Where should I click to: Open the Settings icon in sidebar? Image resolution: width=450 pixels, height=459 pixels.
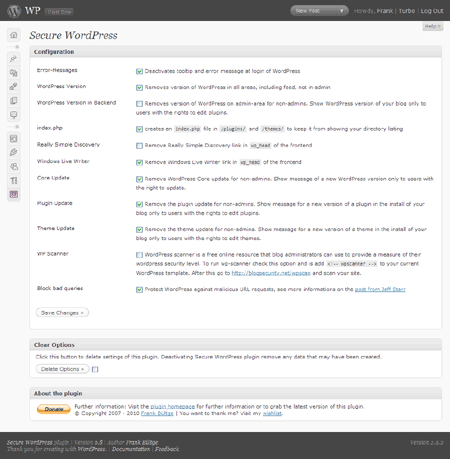tap(14, 194)
